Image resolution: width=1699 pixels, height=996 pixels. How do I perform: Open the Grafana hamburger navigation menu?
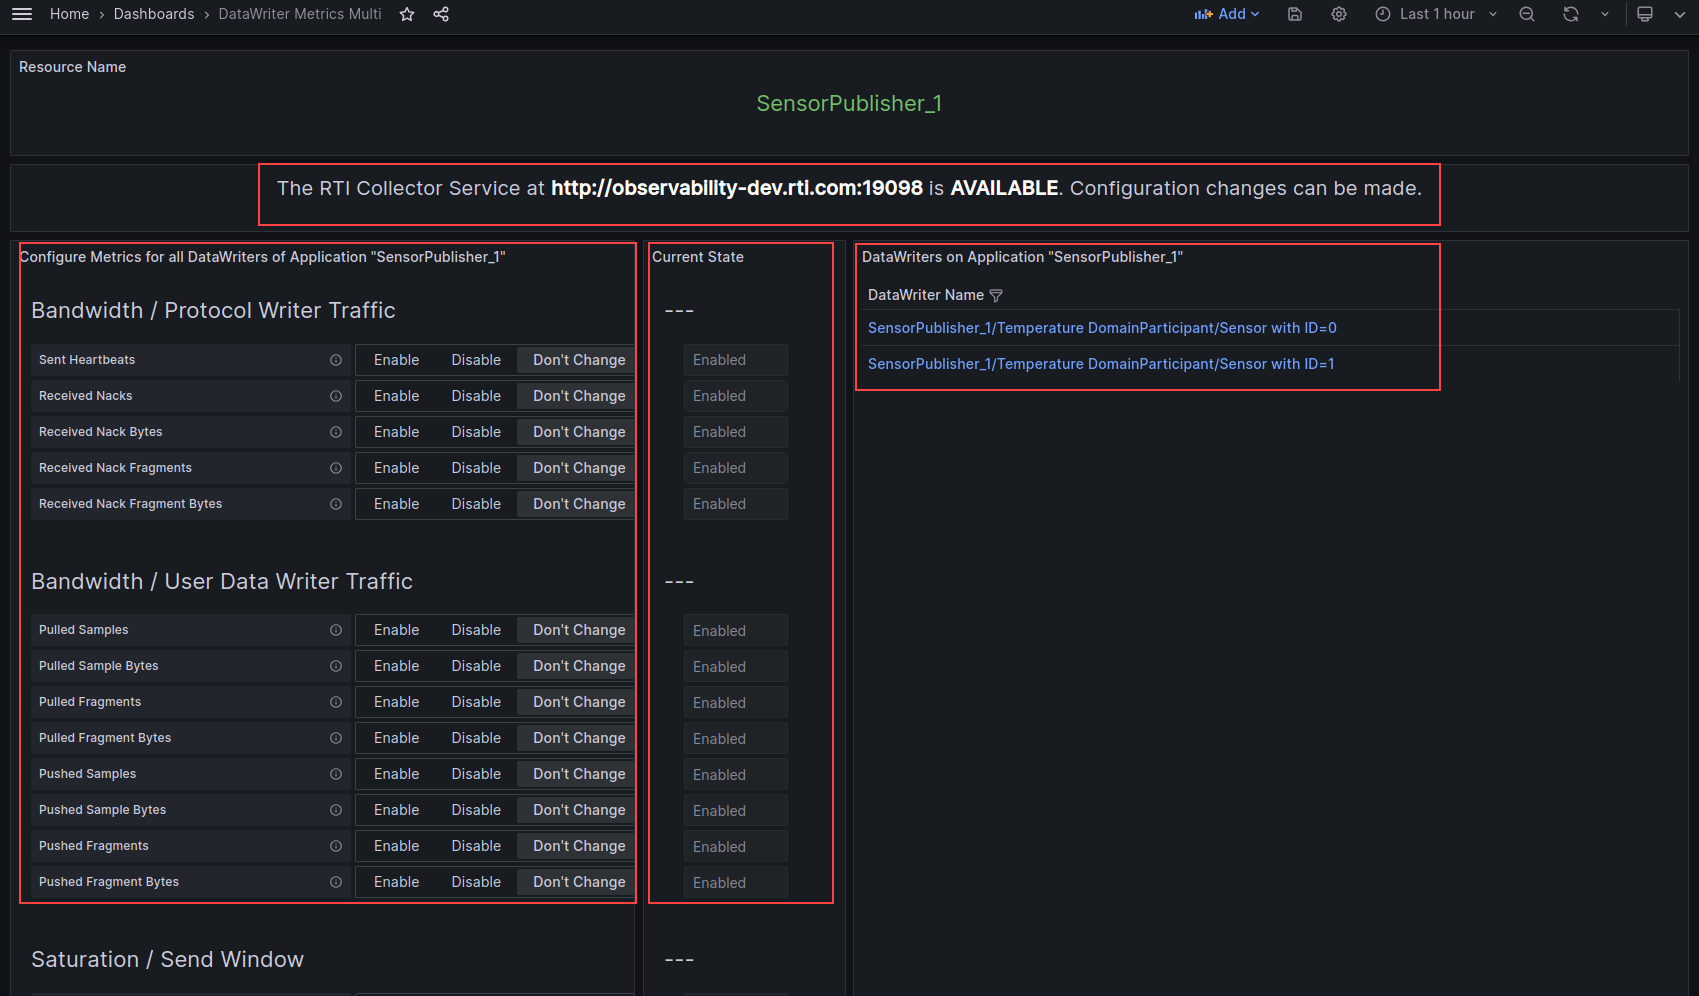click(x=21, y=14)
